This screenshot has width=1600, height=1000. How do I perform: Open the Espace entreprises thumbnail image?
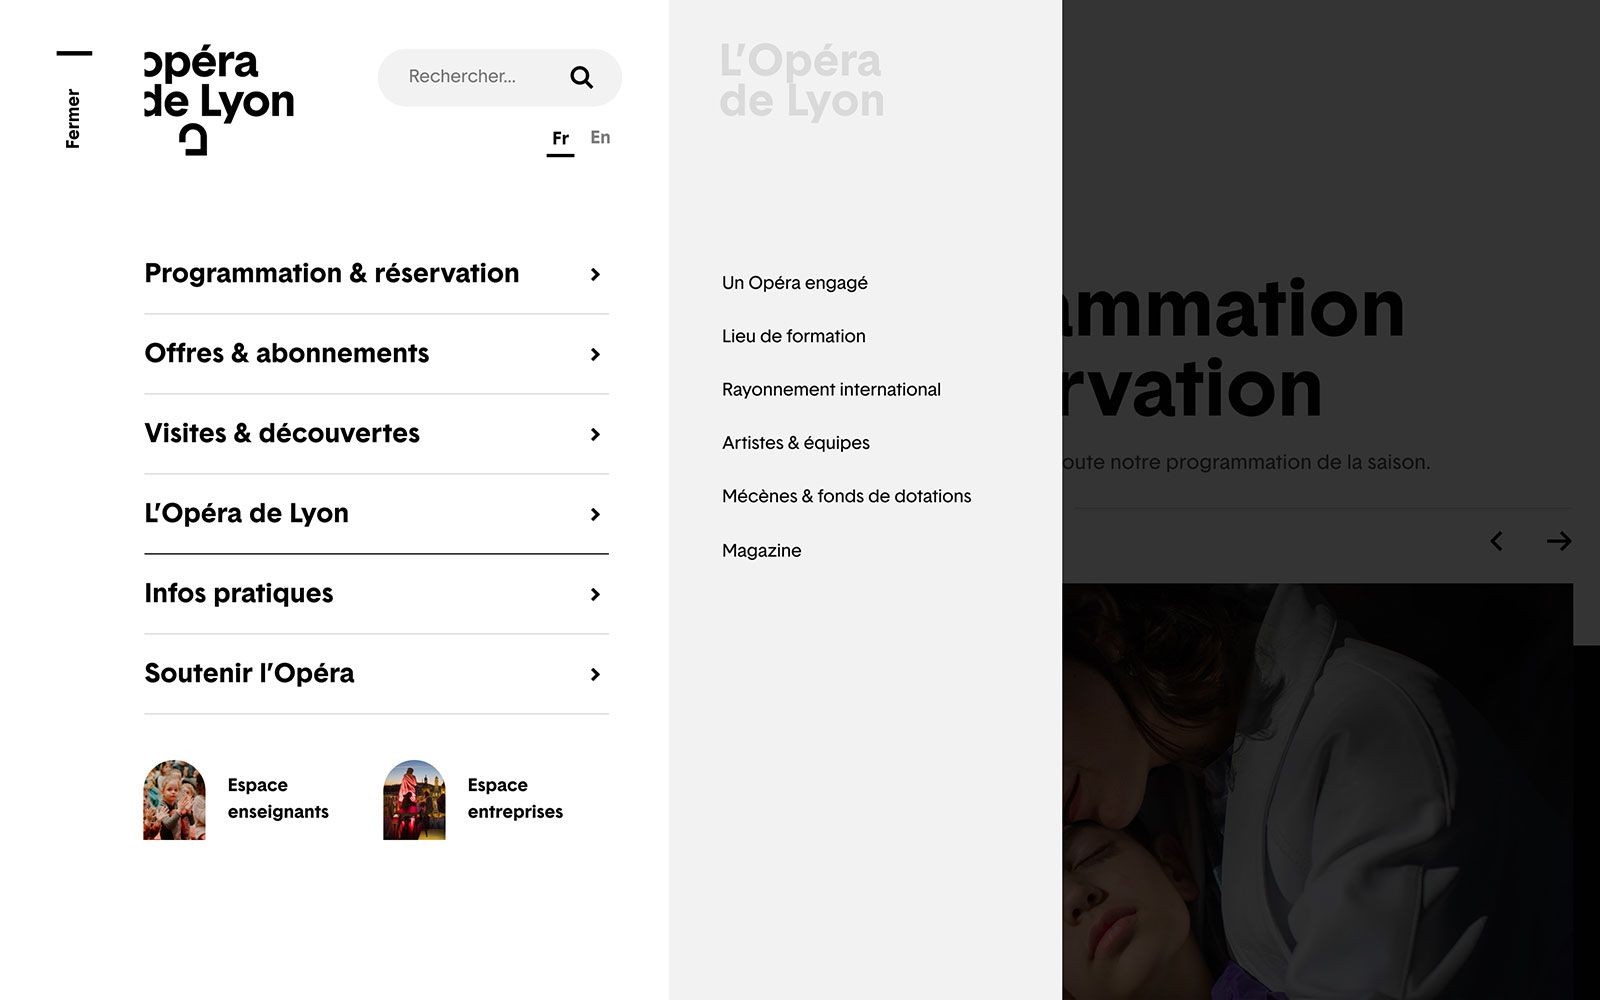tap(413, 798)
